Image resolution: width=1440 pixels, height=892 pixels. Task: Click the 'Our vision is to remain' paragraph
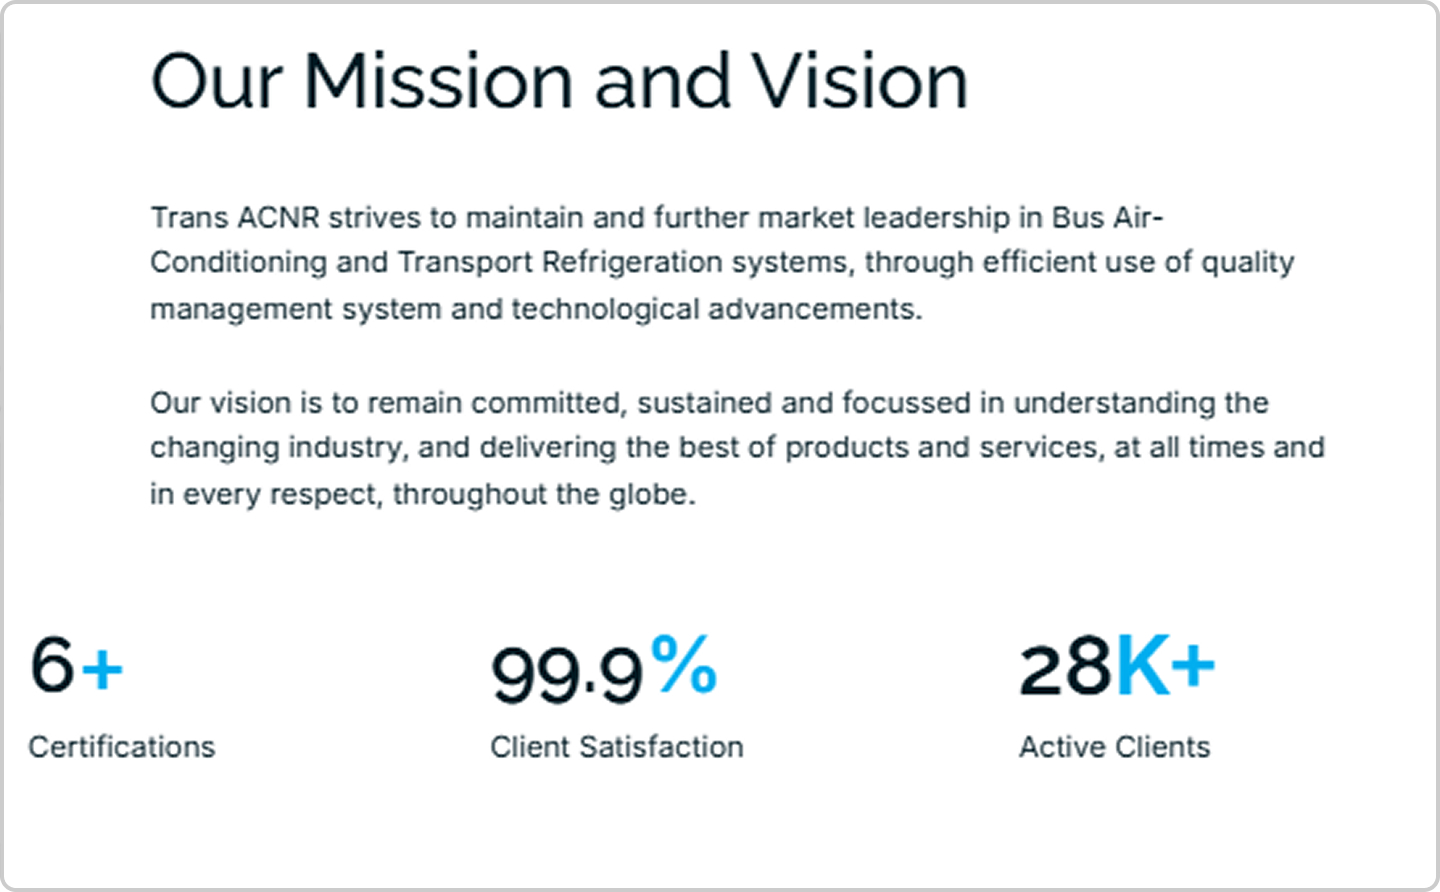point(737,448)
